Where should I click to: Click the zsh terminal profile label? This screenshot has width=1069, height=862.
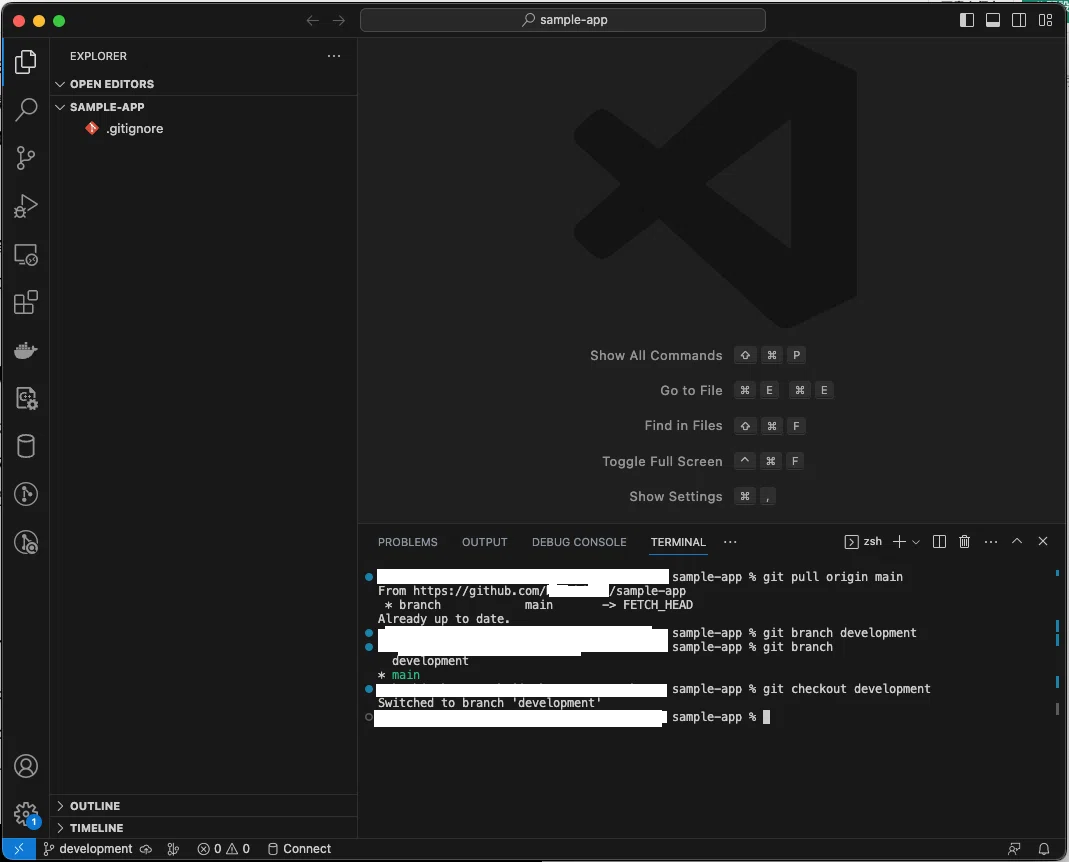click(x=863, y=541)
